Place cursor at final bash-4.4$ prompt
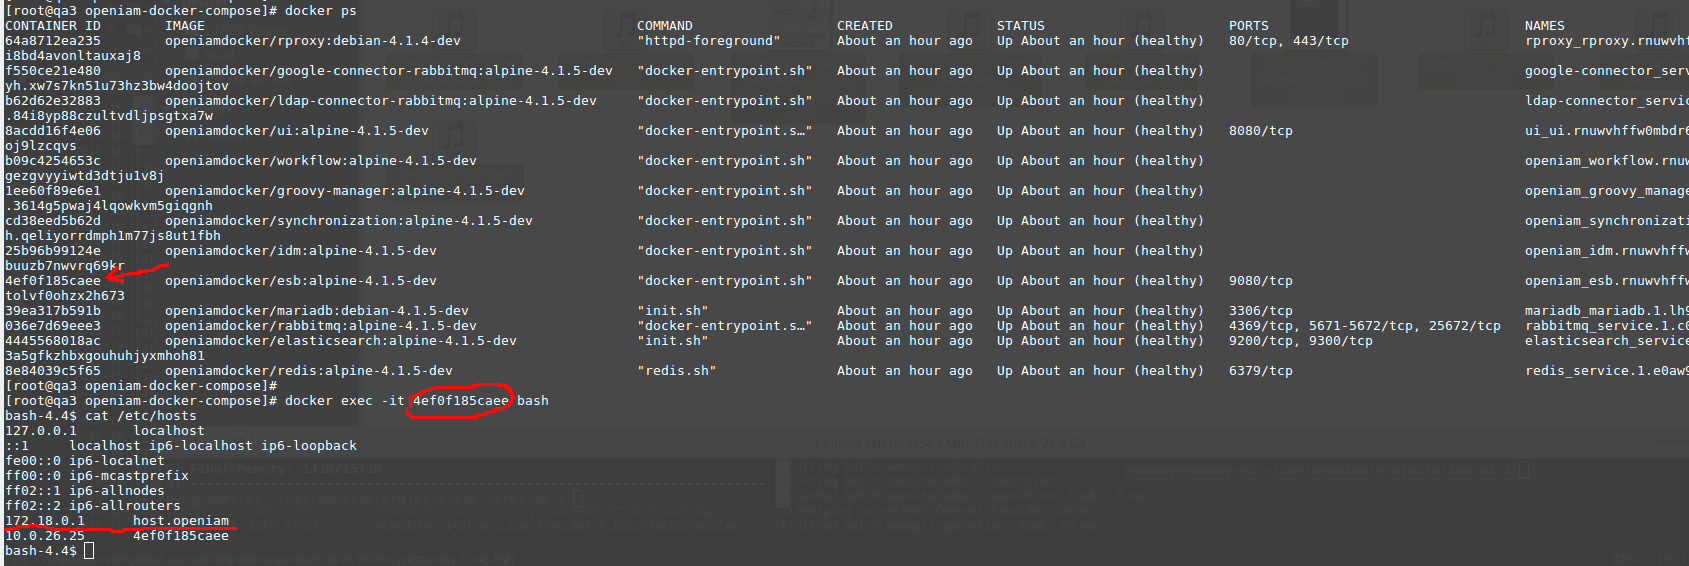1689x566 pixels. tap(89, 551)
